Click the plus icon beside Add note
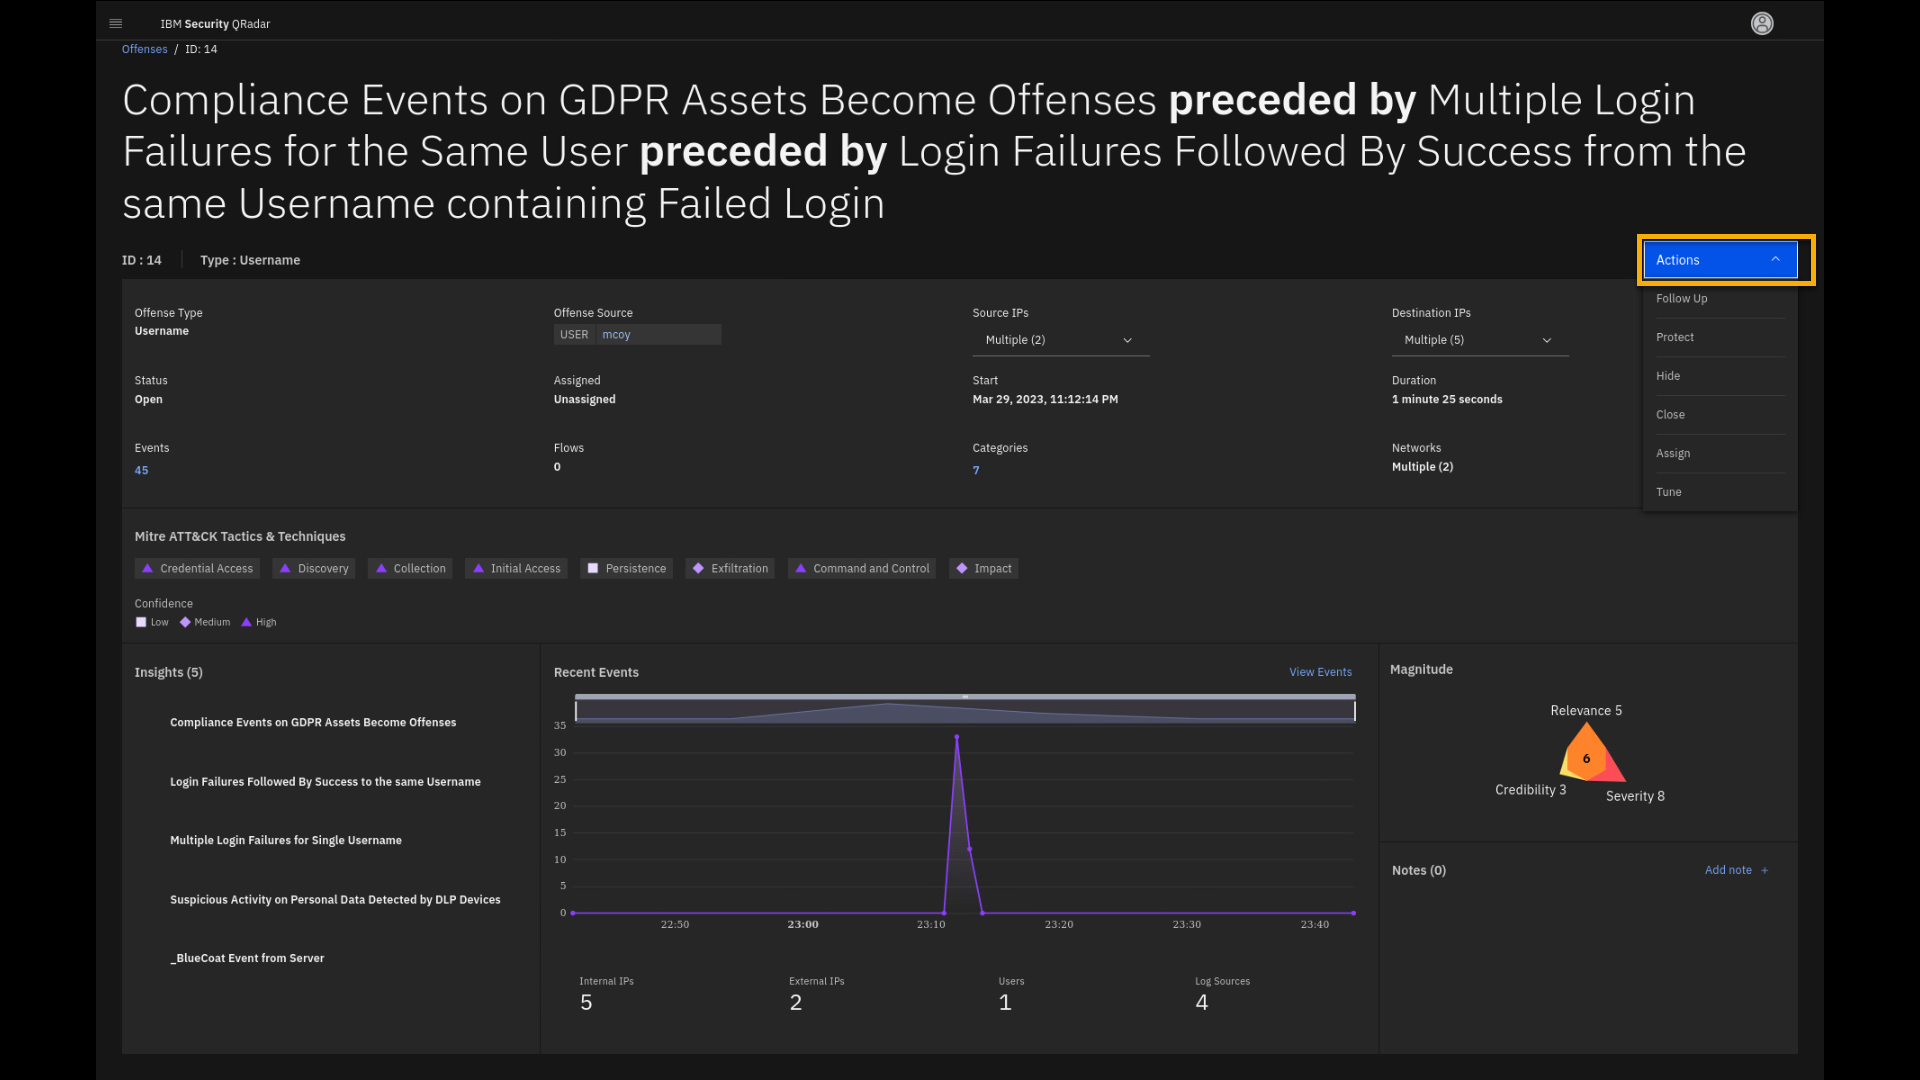Viewport: 1920px width, 1080px height. coord(1765,871)
